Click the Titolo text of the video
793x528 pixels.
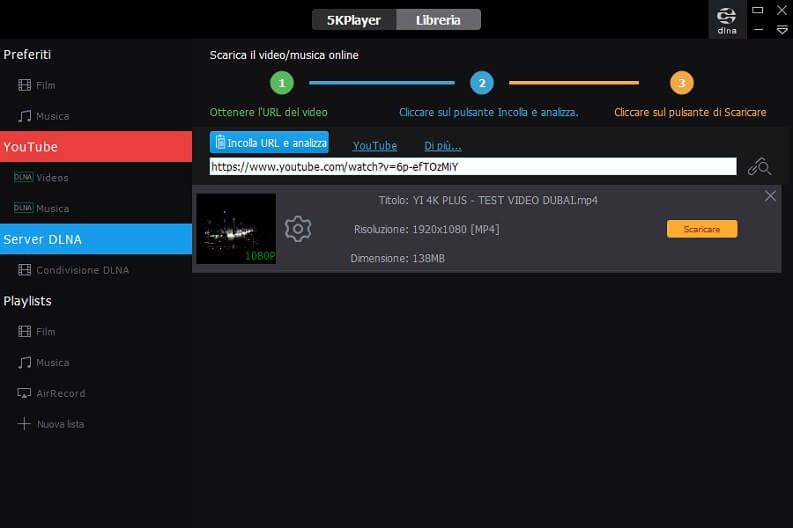click(x=488, y=200)
